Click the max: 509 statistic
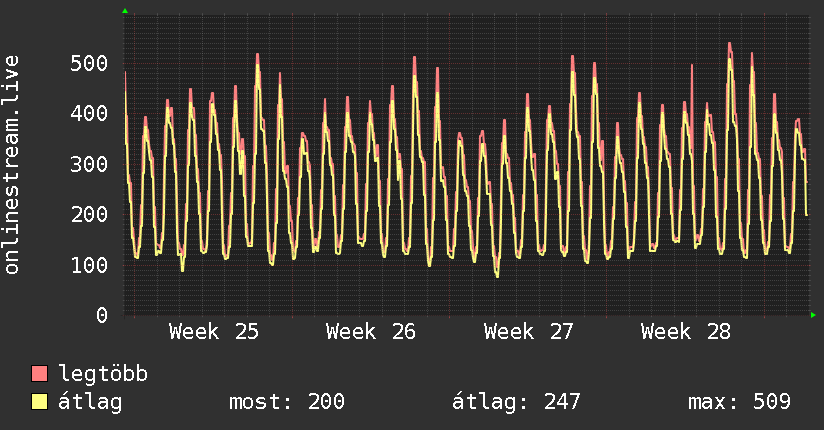Image resolution: width=824 pixels, height=430 pixels. pos(739,402)
